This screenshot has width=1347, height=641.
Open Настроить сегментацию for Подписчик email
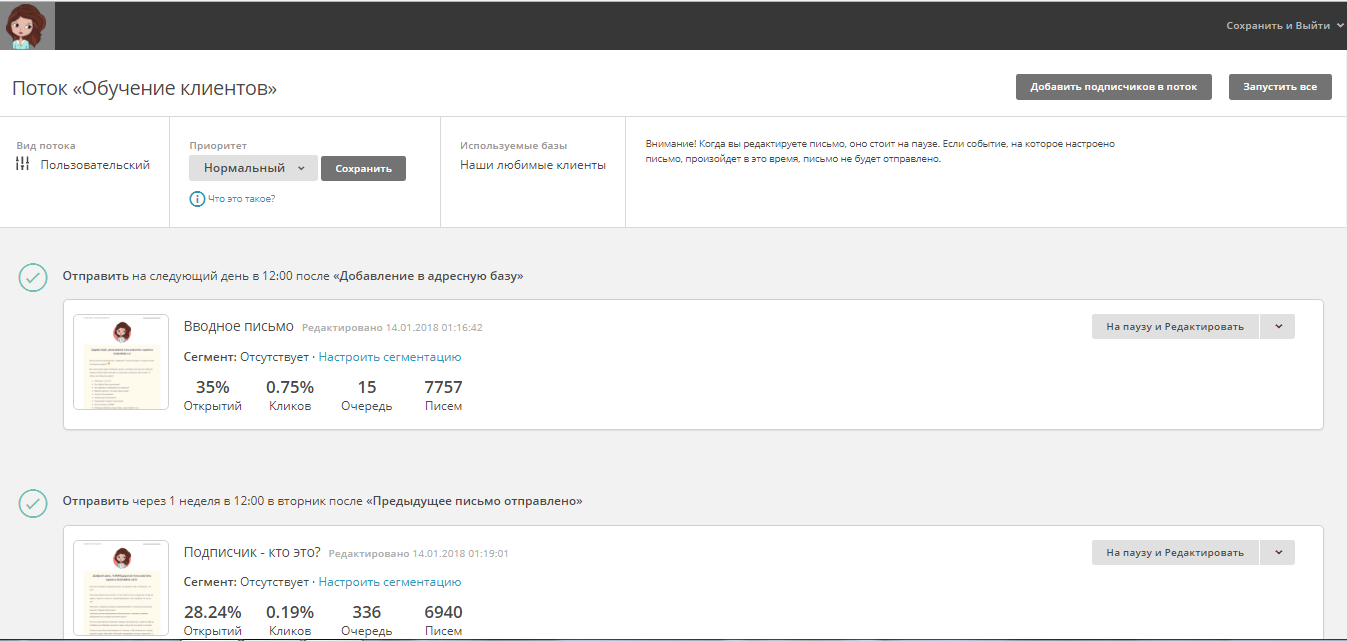click(x=389, y=582)
